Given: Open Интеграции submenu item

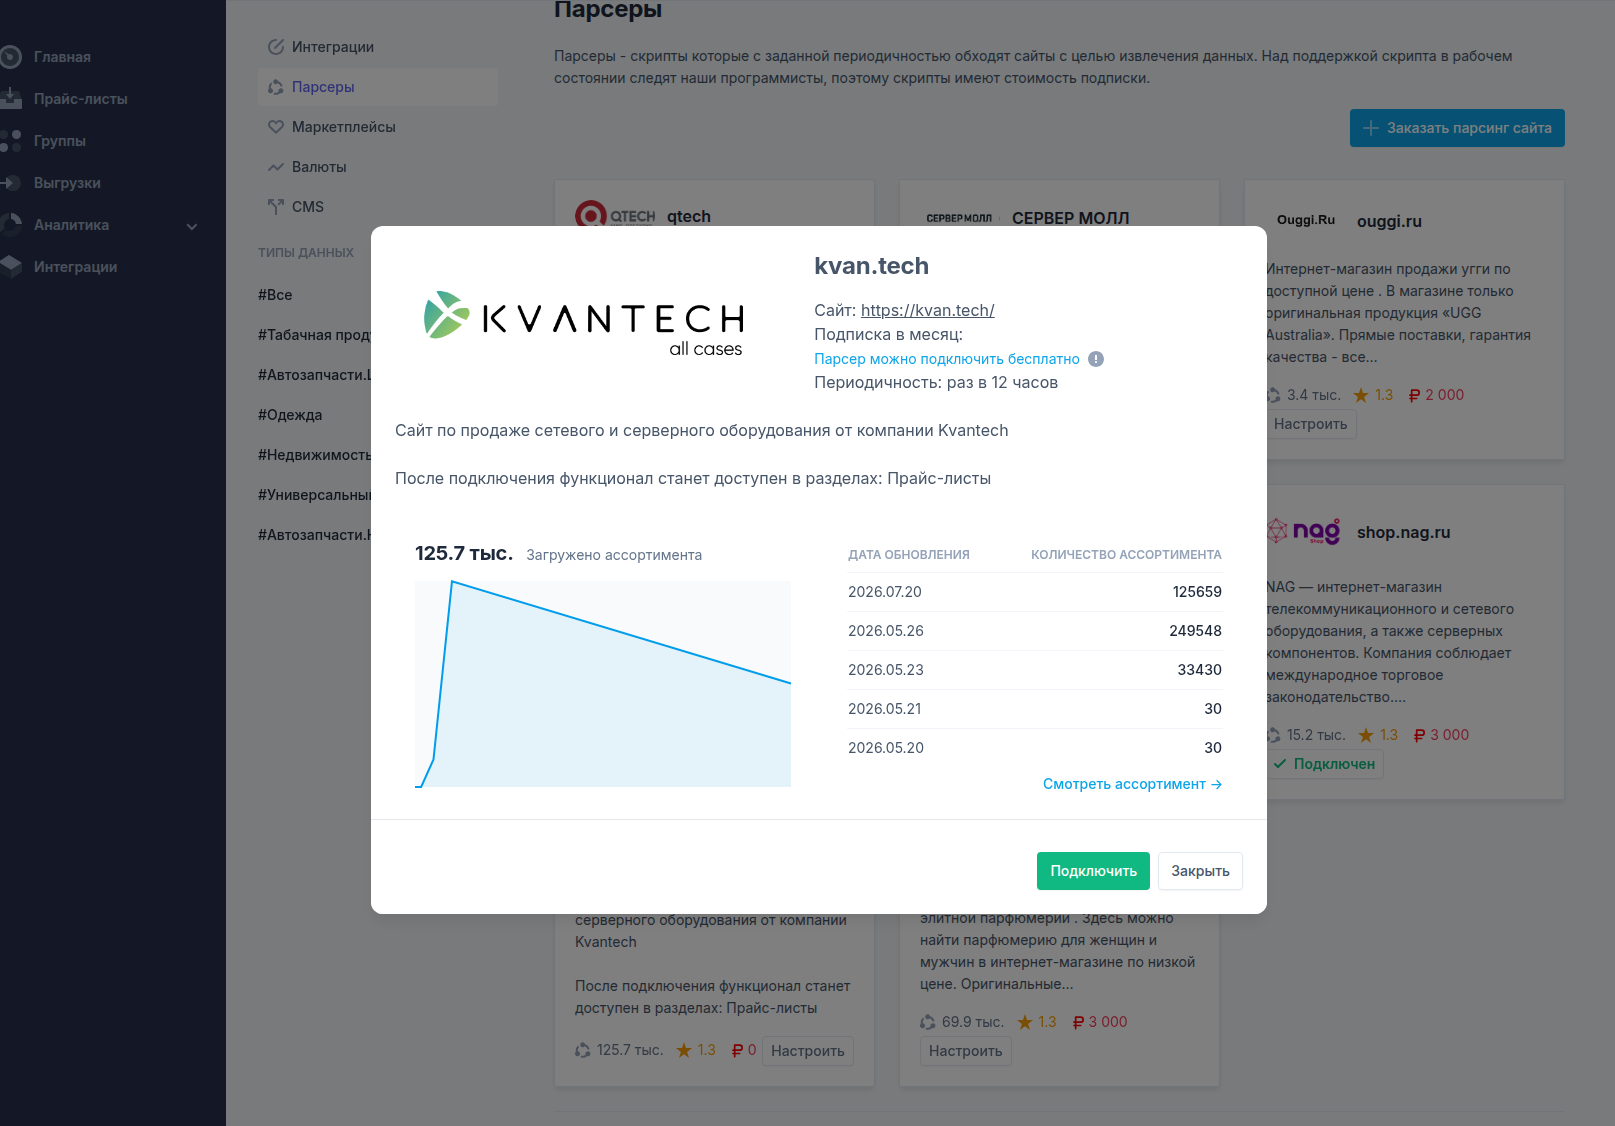Looking at the screenshot, I should coord(377,47).
